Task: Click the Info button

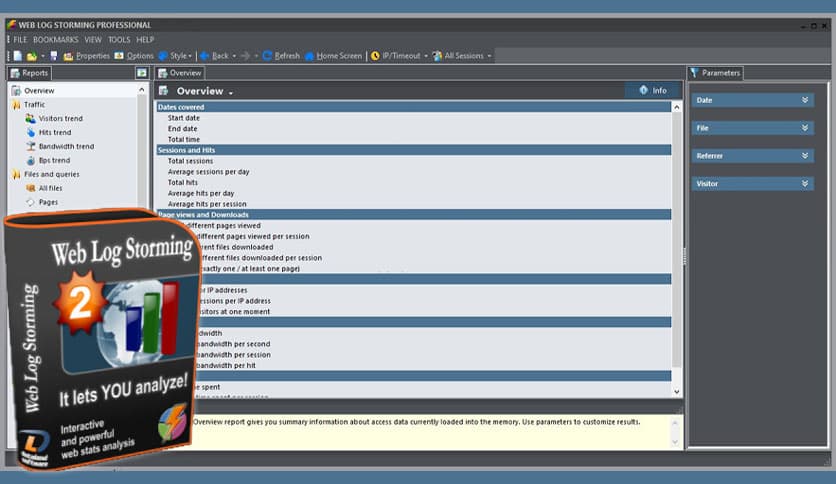Action: pyautogui.click(x=653, y=91)
